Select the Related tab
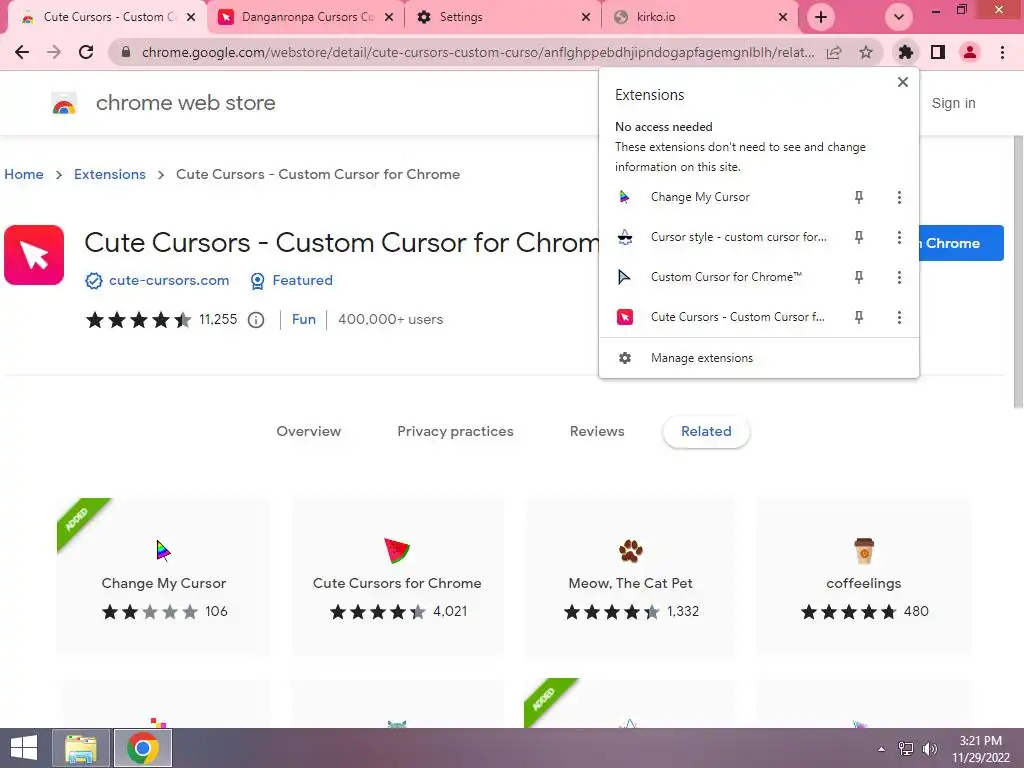The image size is (1024, 768). pyautogui.click(x=706, y=432)
